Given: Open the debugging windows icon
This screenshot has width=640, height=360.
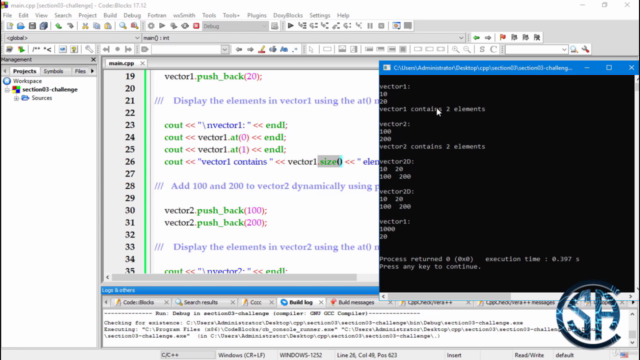Looking at the screenshot, I should (x=396, y=26).
